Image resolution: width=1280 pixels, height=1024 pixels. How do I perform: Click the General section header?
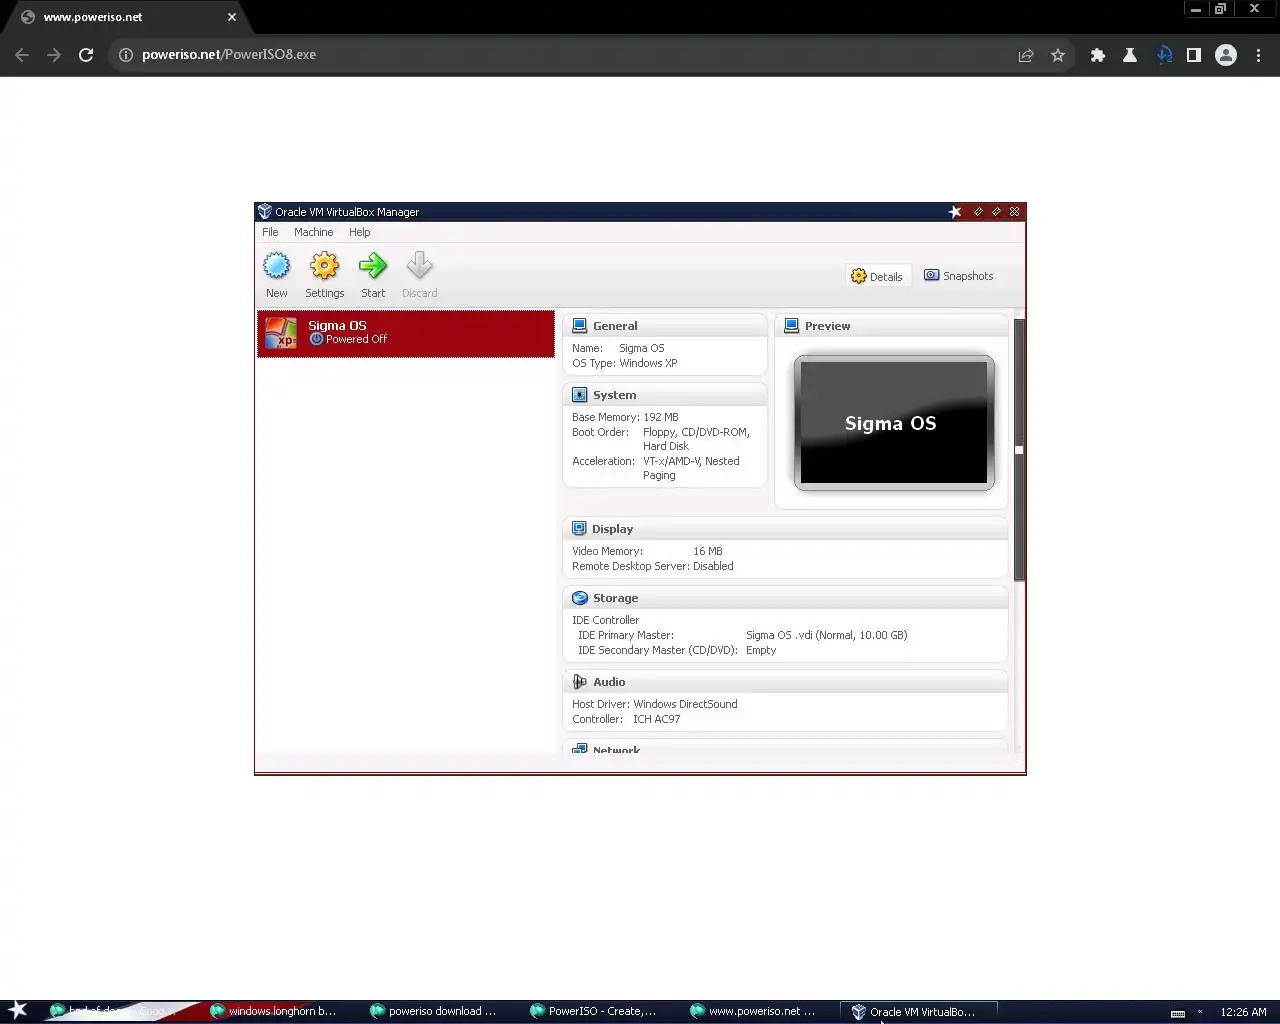pos(665,326)
